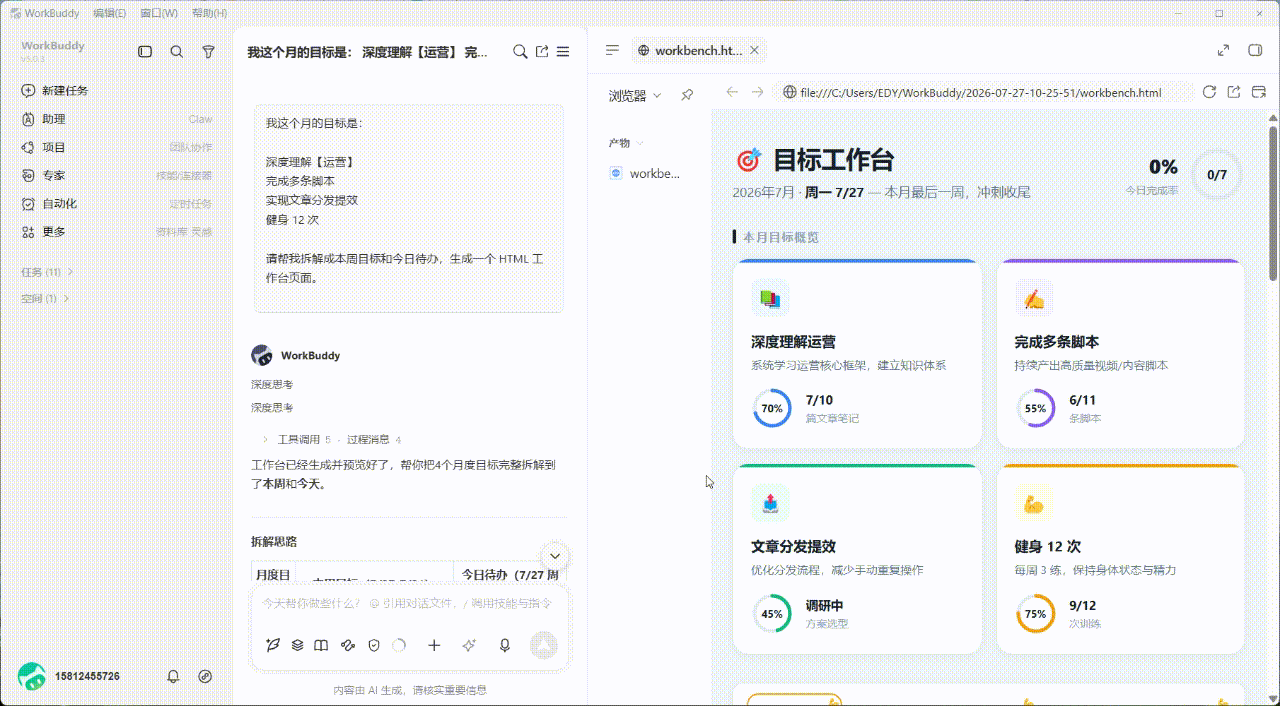Add attachment with the plus icon
Screen dimensions: 1280x706
click(434, 646)
